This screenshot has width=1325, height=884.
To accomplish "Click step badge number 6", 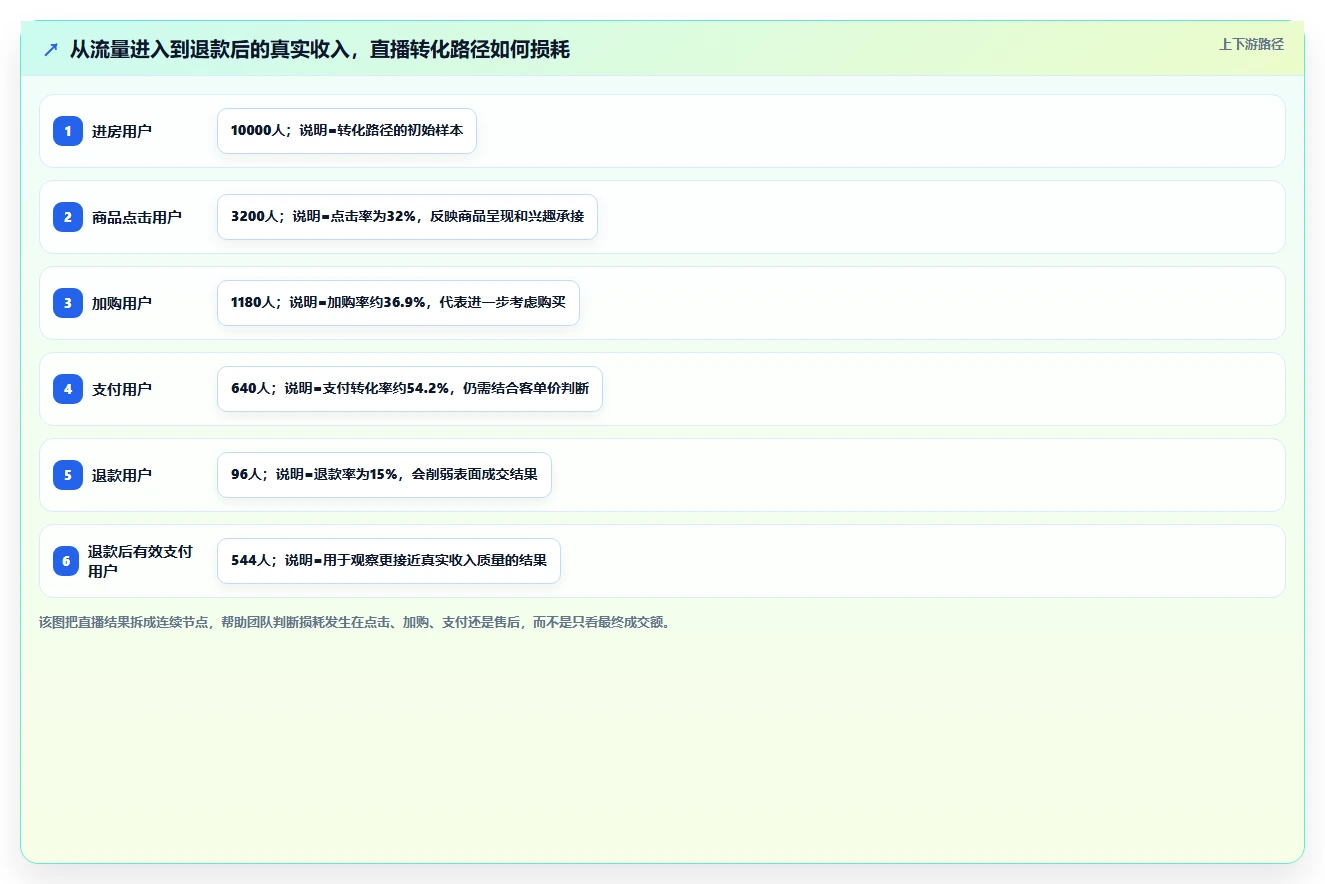I will [x=66, y=561].
